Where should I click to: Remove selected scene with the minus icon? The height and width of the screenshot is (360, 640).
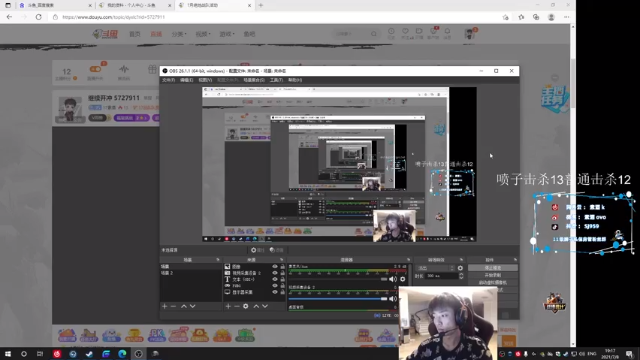[x=173, y=306]
